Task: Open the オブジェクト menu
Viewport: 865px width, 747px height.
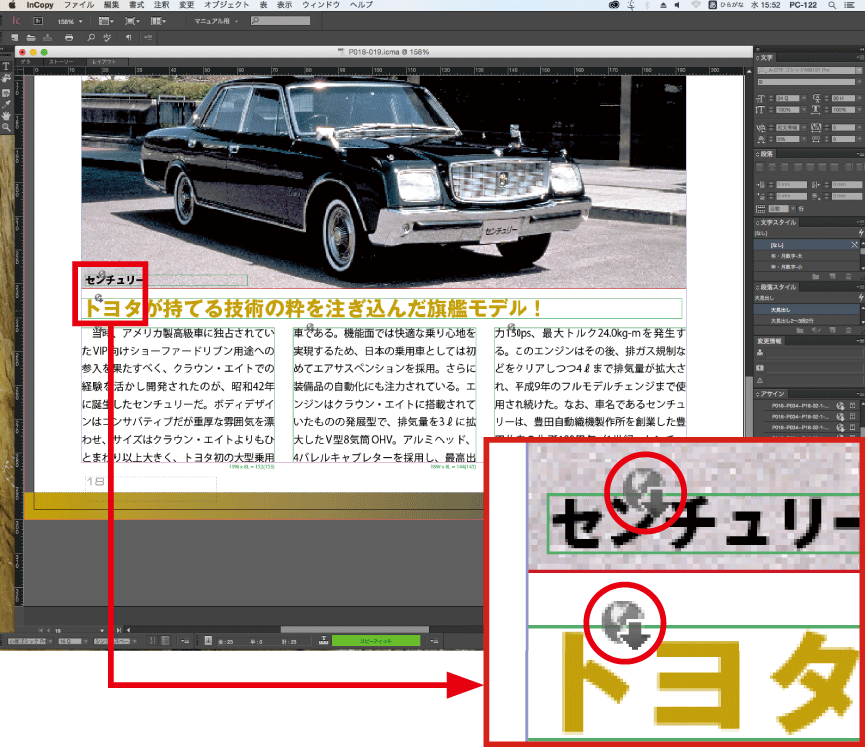Action: [227, 5]
